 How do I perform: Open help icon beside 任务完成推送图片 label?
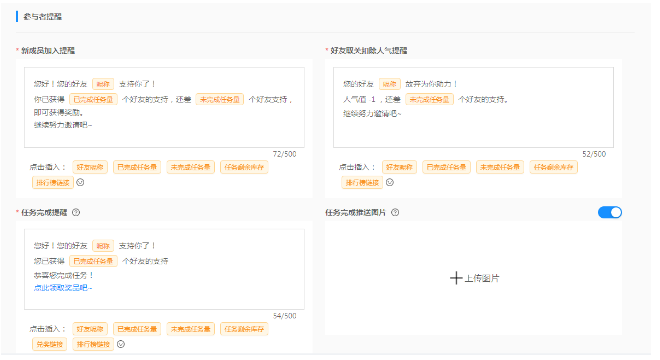395,212
